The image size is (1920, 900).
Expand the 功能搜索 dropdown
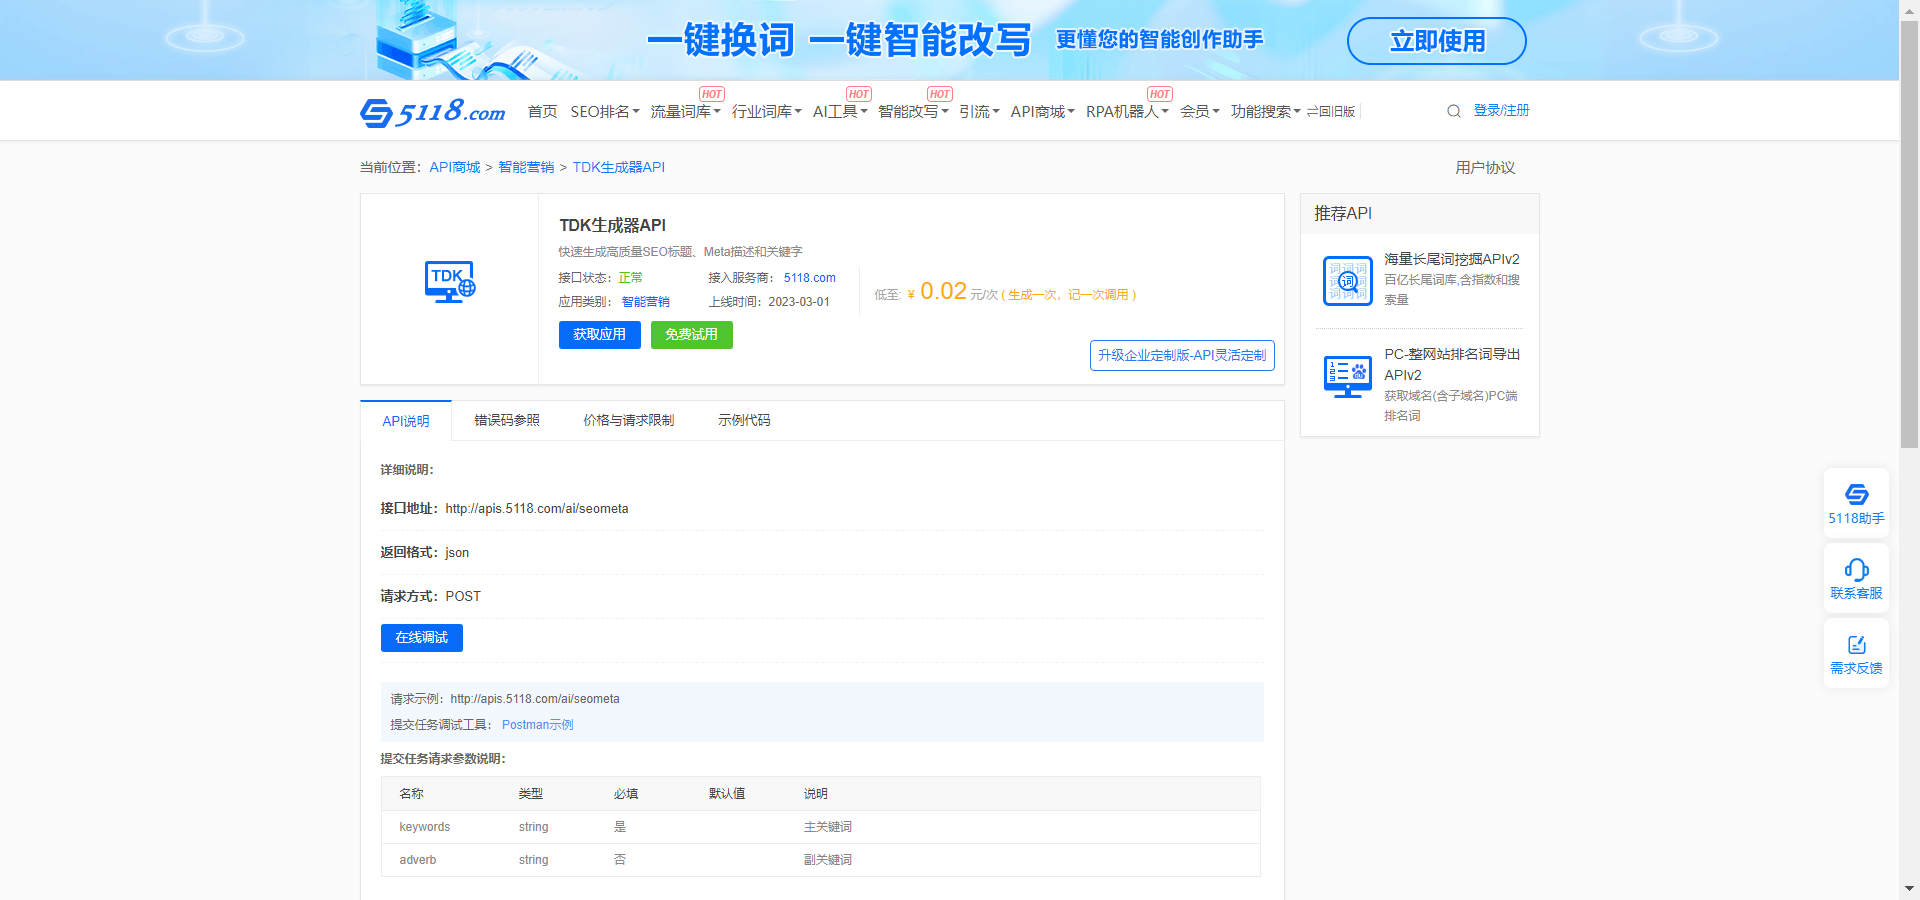pyautogui.click(x=1265, y=112)
